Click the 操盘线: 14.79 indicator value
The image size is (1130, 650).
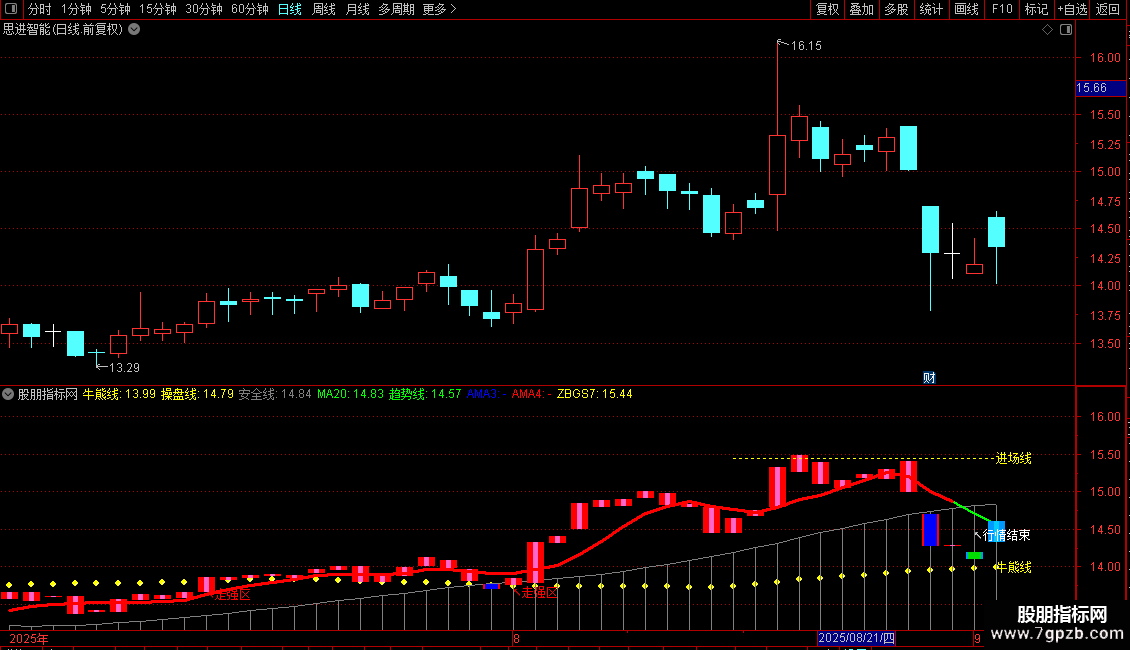click(x=197, y=394)
